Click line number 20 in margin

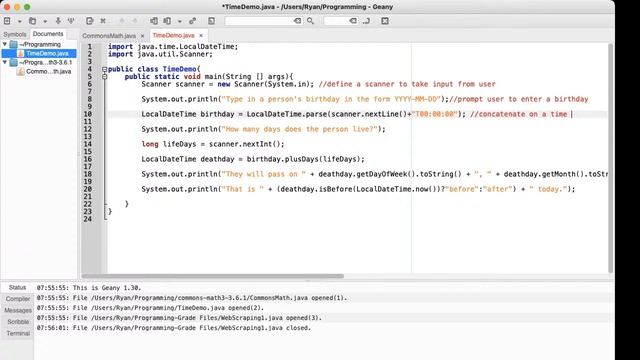[87, 189]
